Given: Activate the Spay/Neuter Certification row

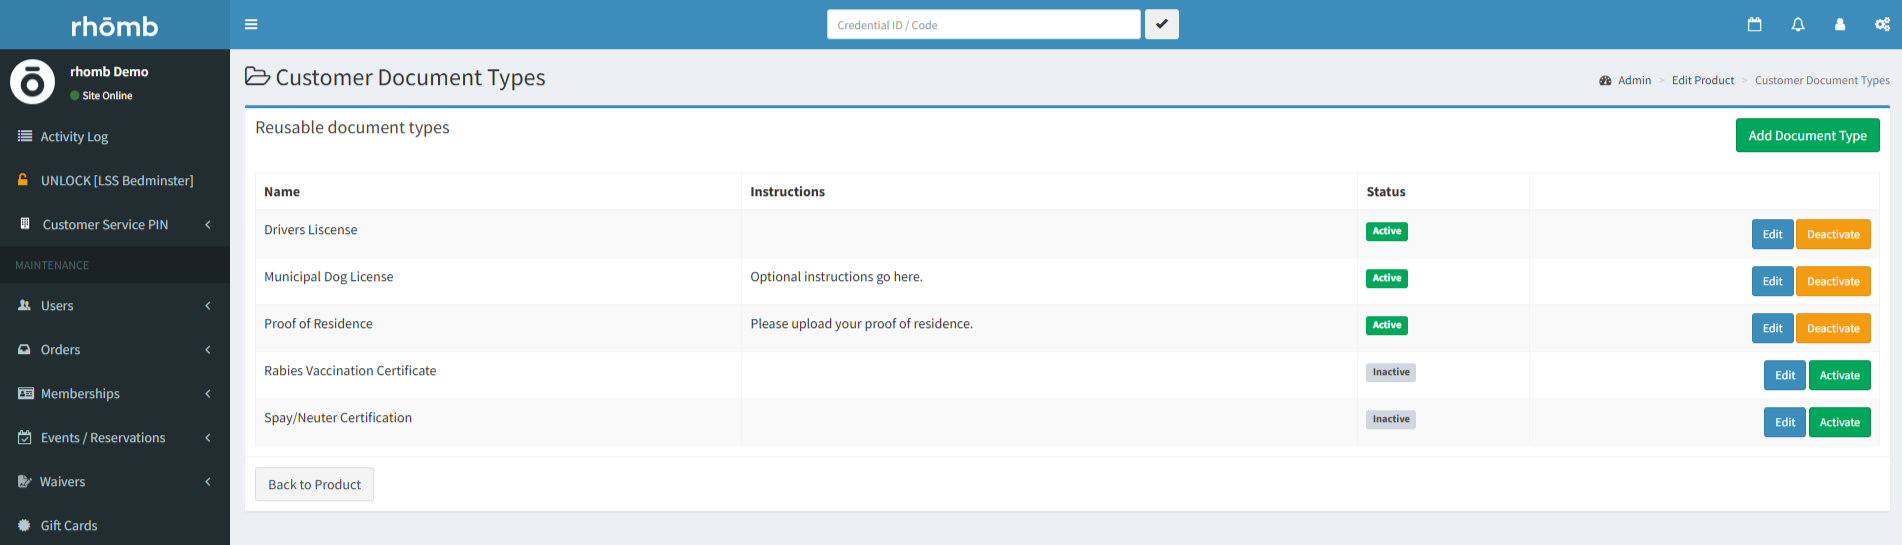Looking at the screenshot, I should pyautogui.click(x=1840, y=422).
